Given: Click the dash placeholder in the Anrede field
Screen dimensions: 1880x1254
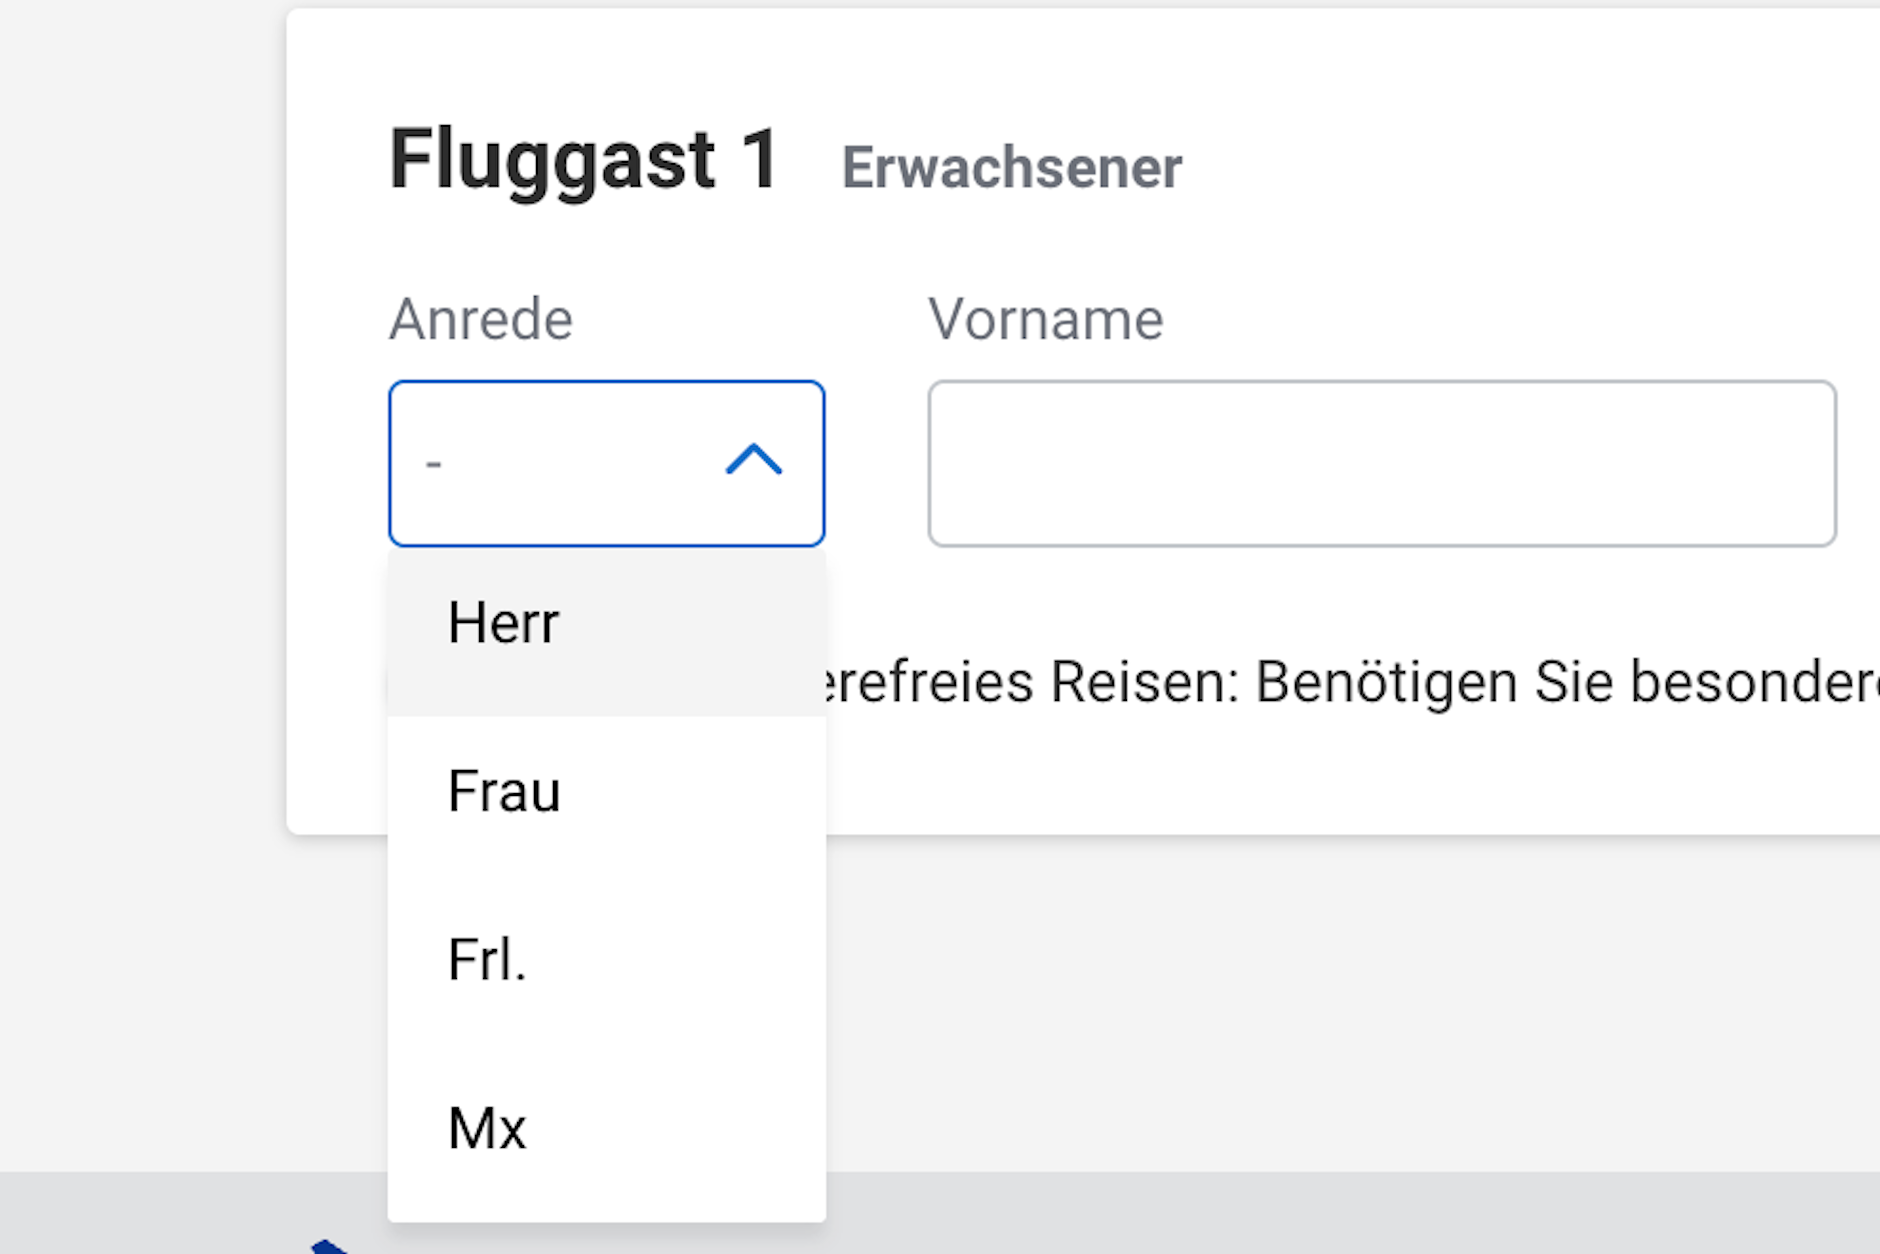Looking at the screenshot, I should click(x=432, y=462).
